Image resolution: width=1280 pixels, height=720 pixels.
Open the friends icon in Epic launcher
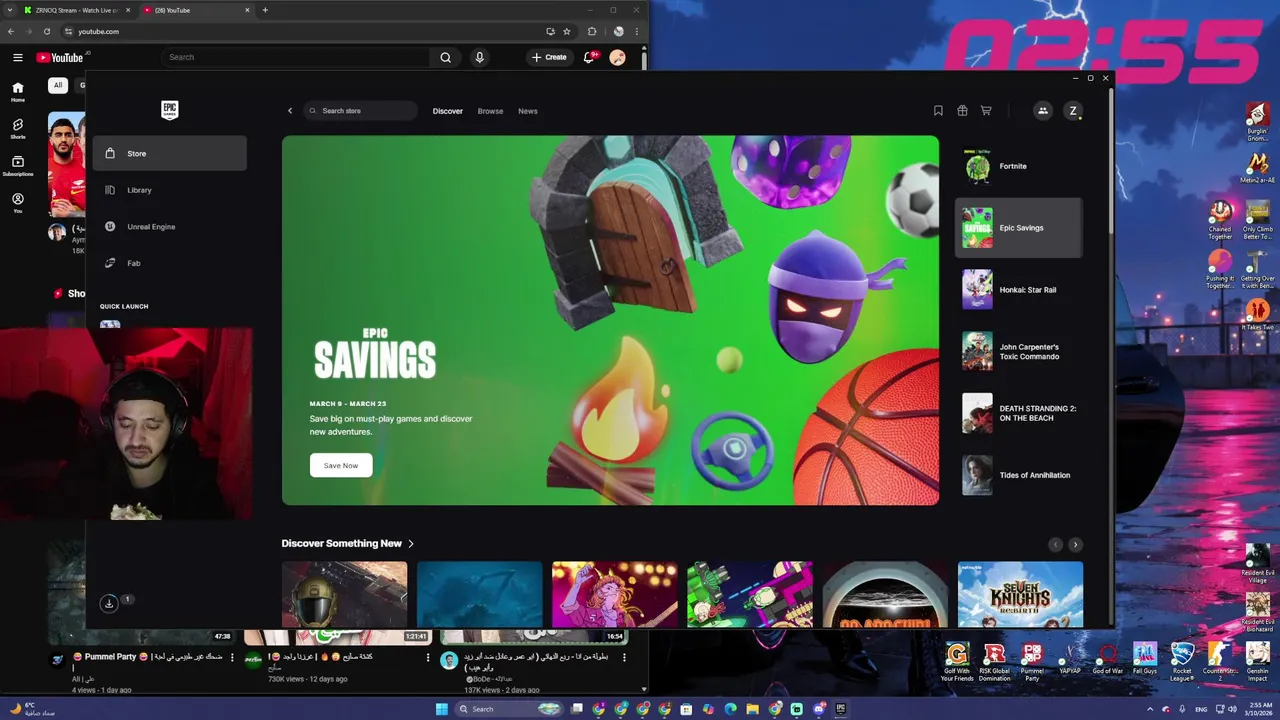tap(1043, 111)
